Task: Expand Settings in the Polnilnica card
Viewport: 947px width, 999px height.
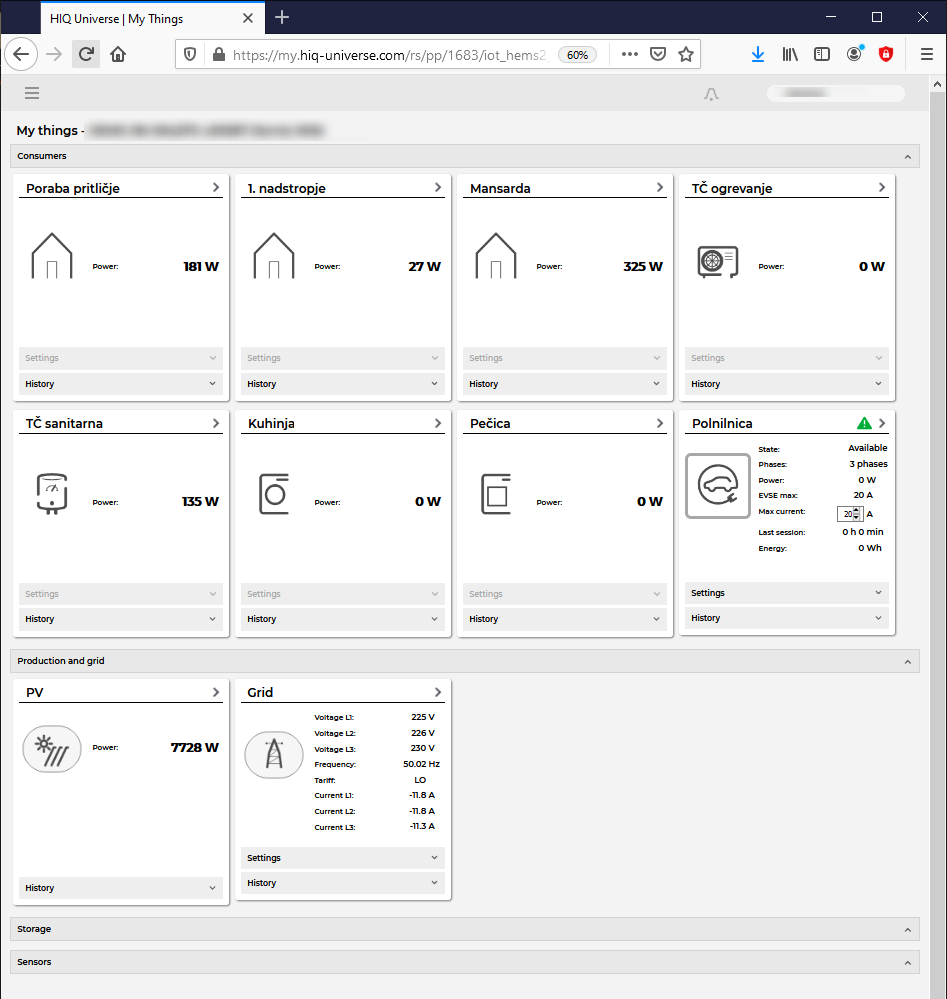Action: click(786, 593)
